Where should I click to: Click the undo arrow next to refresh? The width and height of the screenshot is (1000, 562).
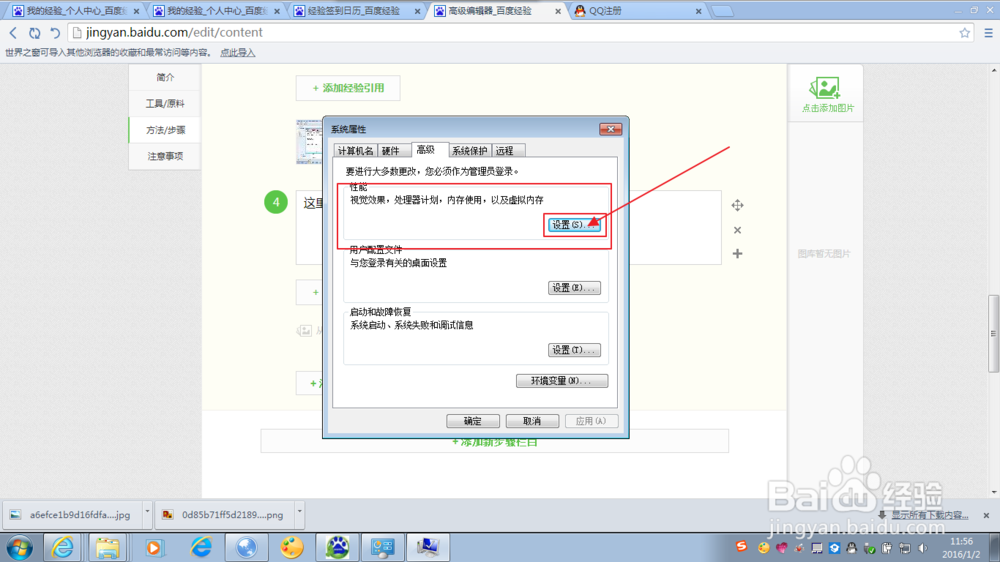(55, 33)
